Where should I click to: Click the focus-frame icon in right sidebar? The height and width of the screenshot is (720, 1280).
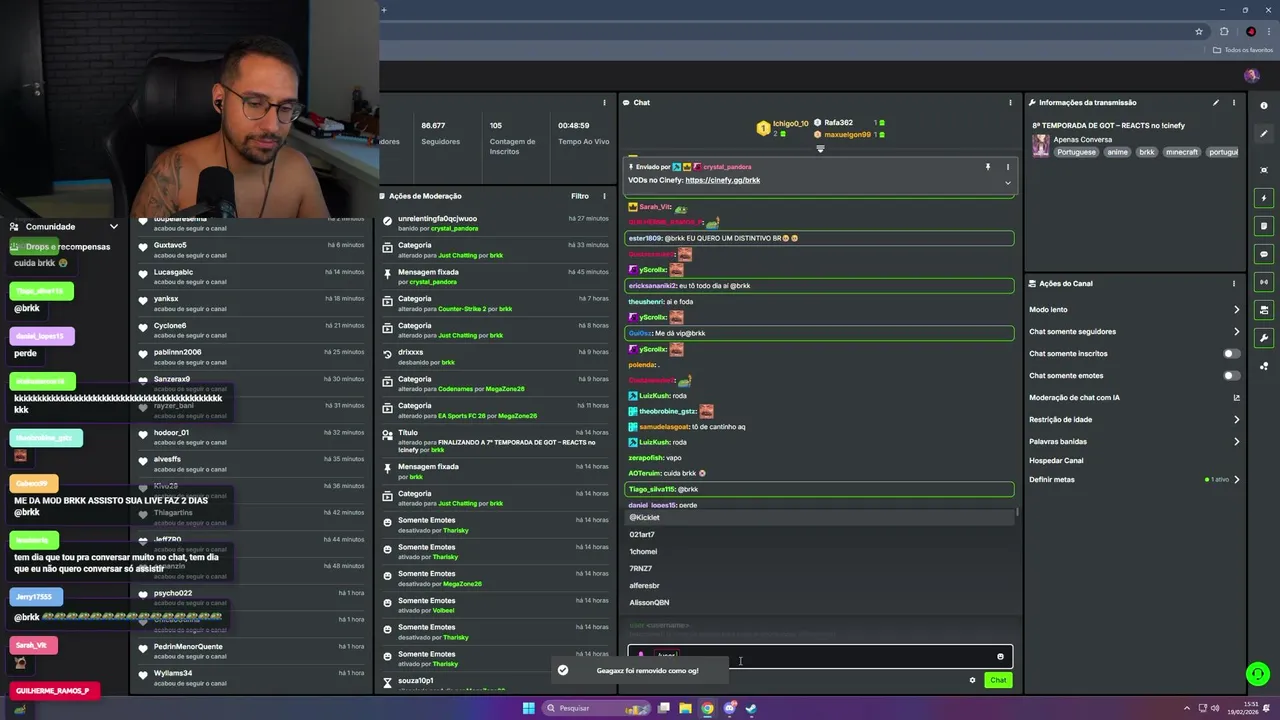(1264, 170)
